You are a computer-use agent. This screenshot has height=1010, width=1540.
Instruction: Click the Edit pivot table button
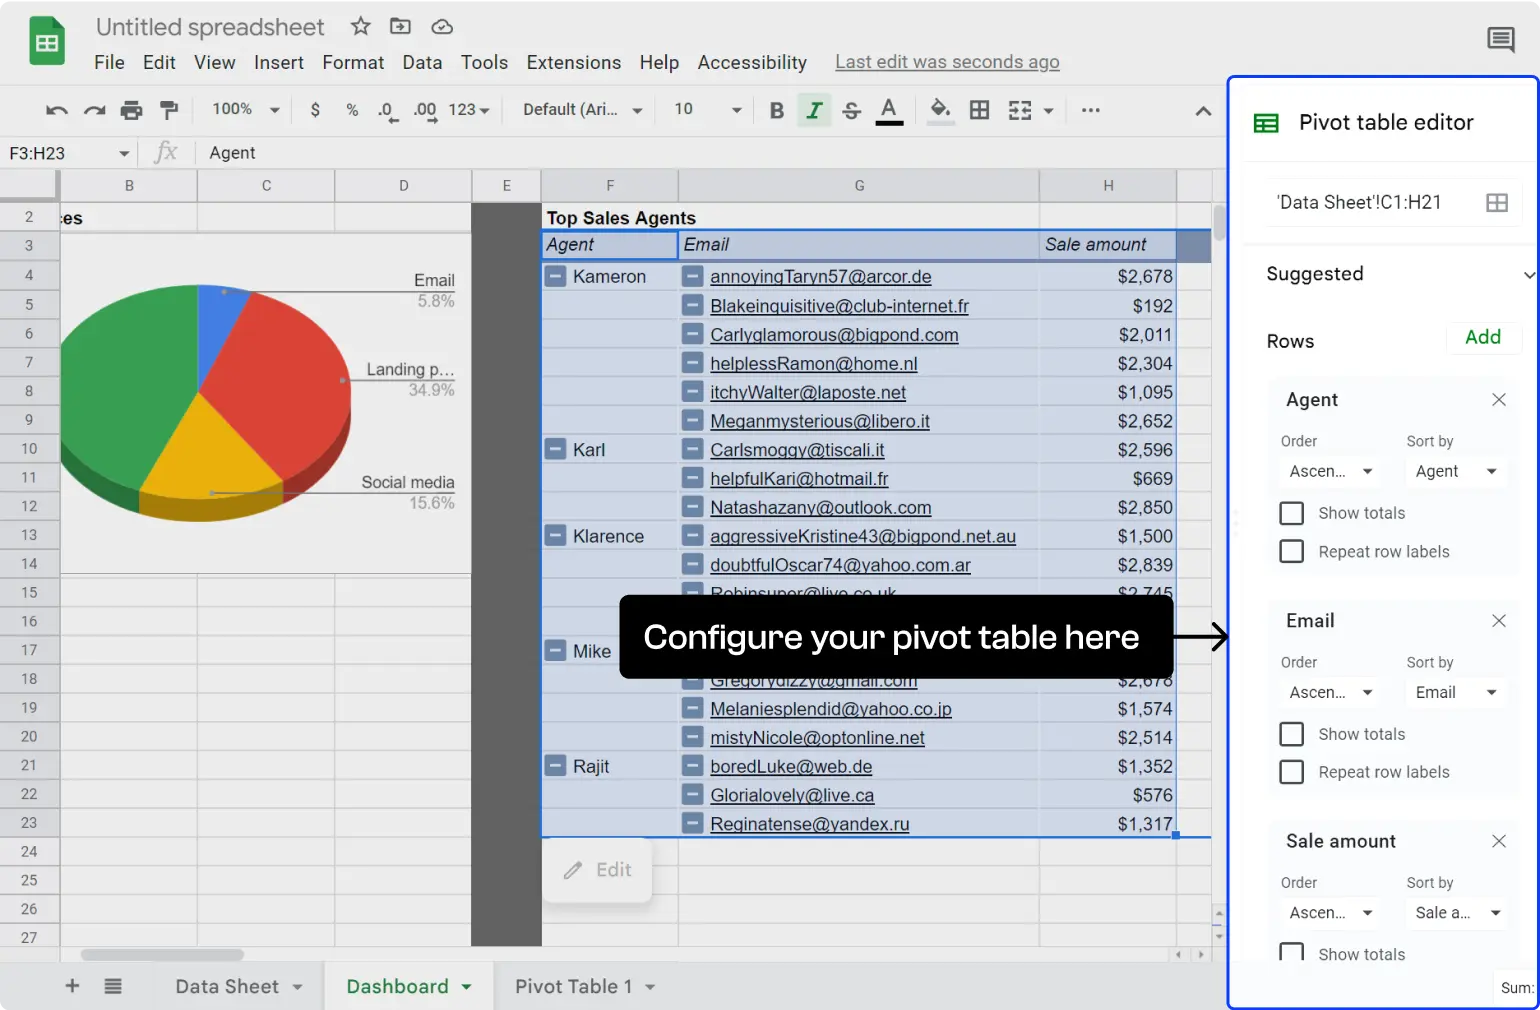point(597,870)
